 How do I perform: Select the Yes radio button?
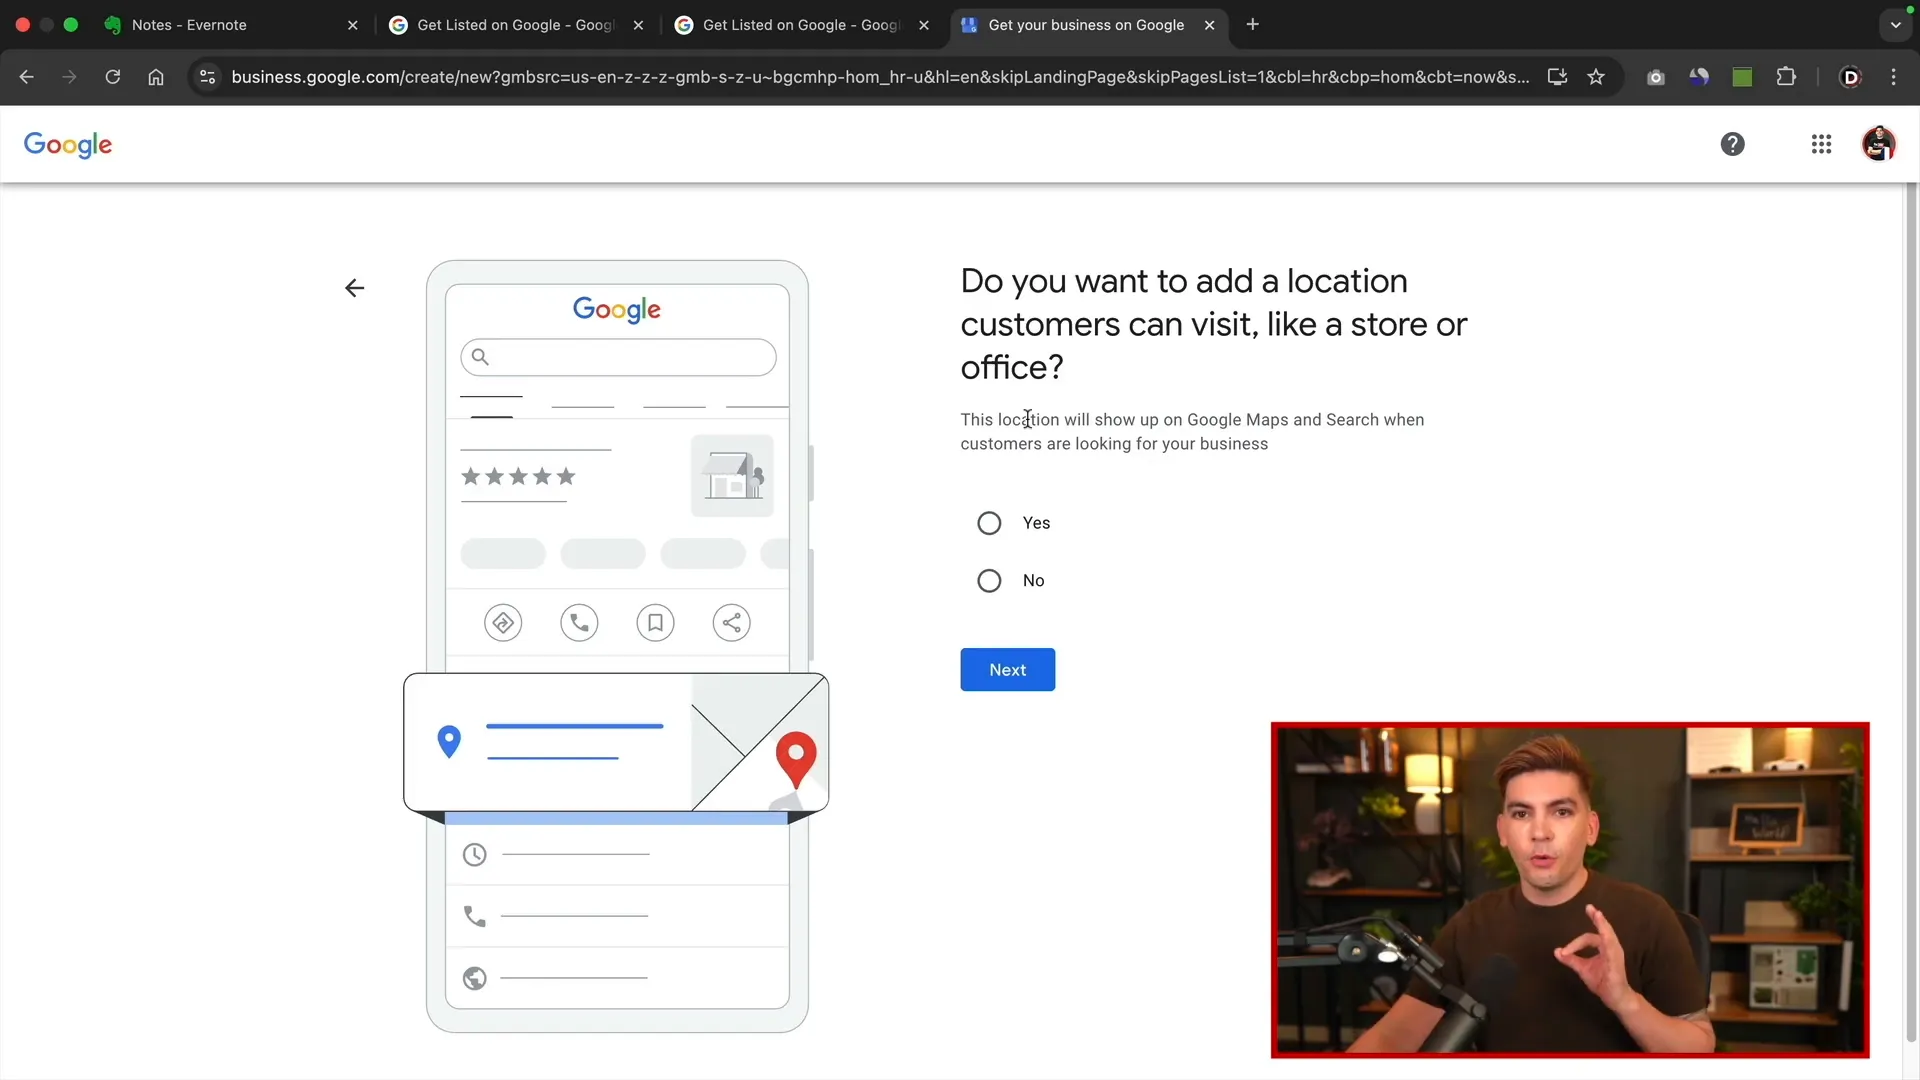point(989,523)
